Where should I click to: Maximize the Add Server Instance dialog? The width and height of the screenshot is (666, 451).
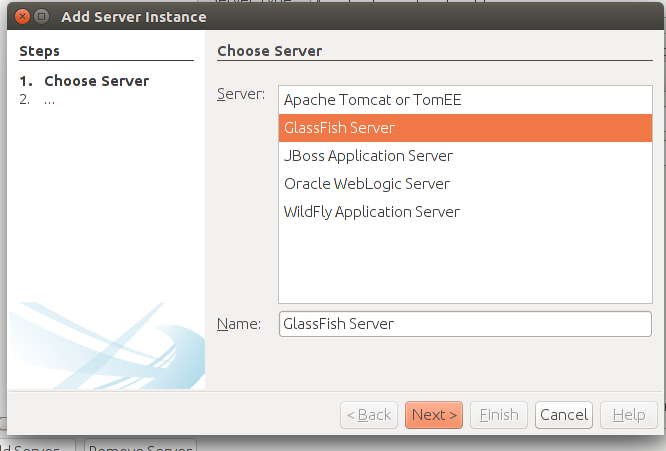click(x=41, y=17)
